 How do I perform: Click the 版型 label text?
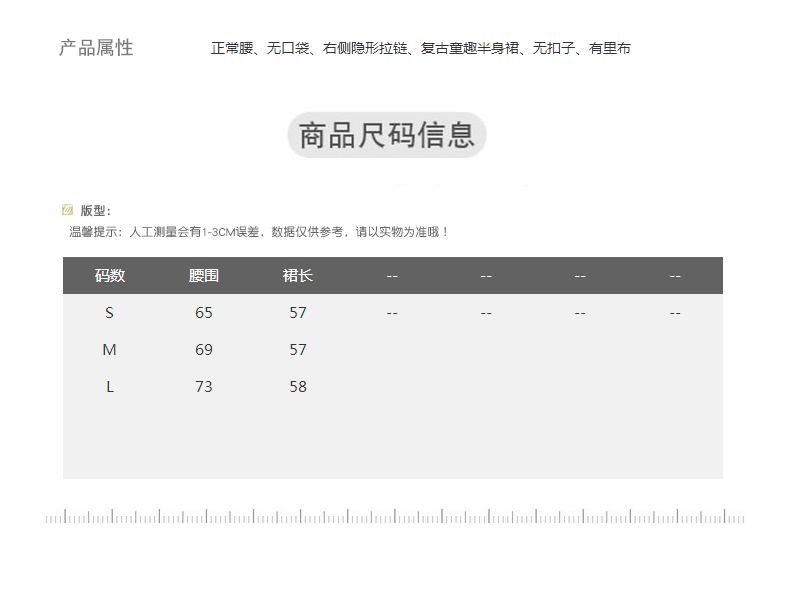[95, 210]
